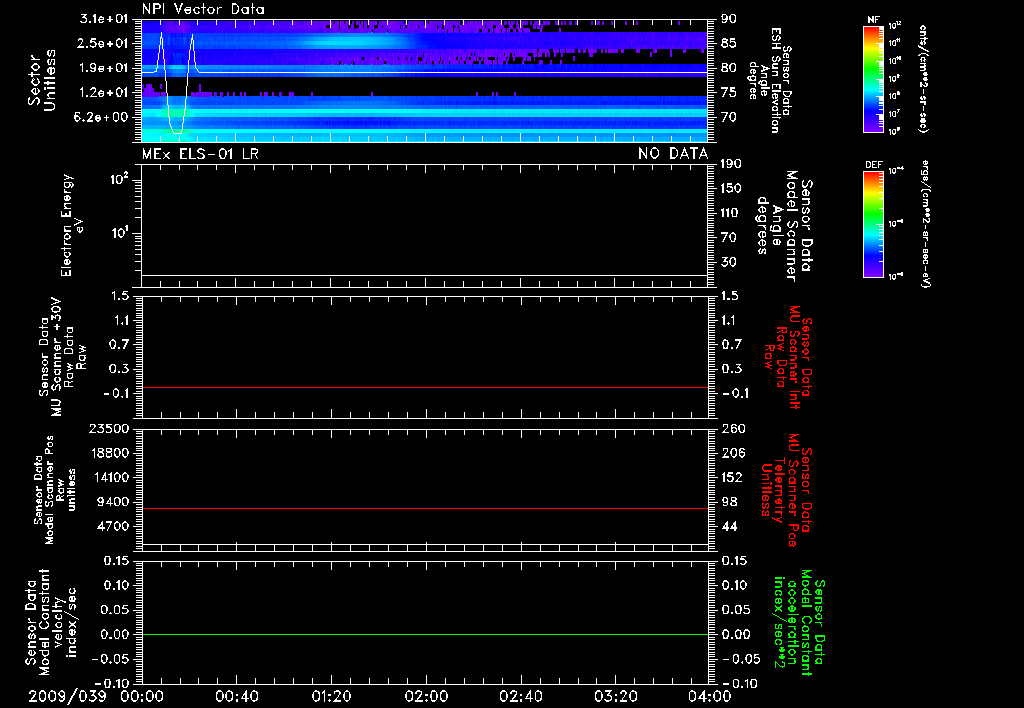Click the 'Sector Unitless' axis title
Image resolution: width=1024 pixels, height=708 pixels.
click(x=42, y=80)
